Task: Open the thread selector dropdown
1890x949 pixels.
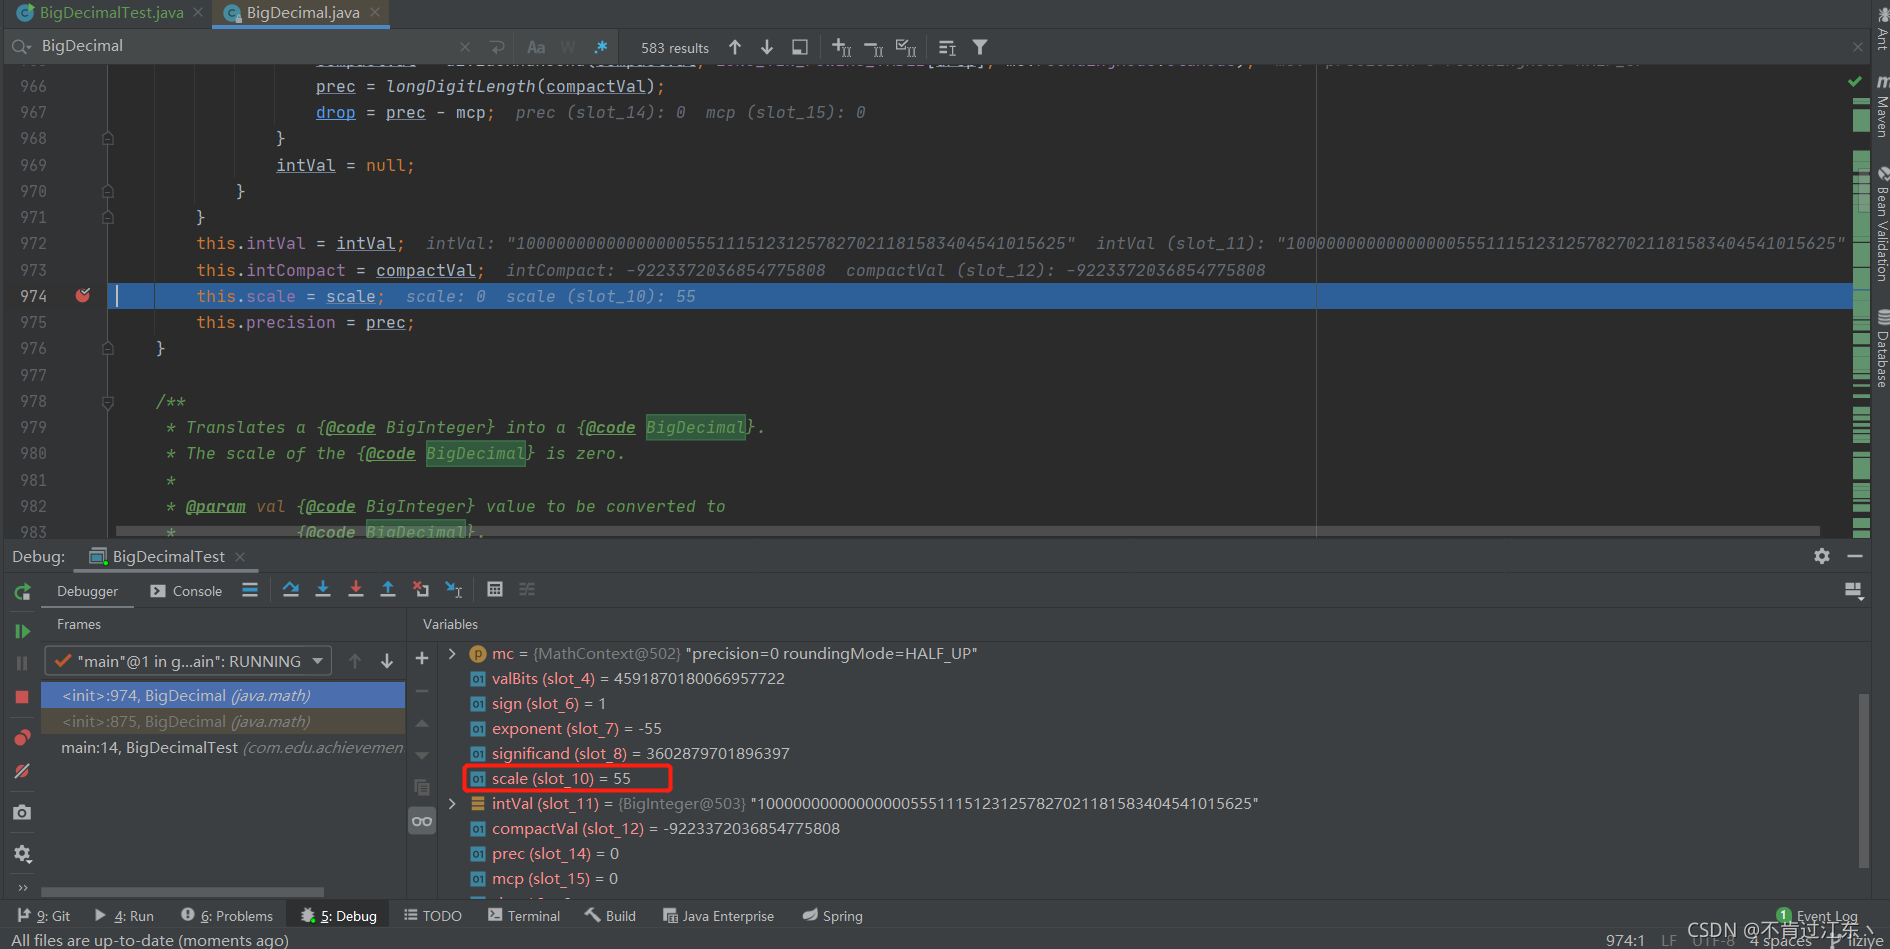Action: tap(188, 661)
